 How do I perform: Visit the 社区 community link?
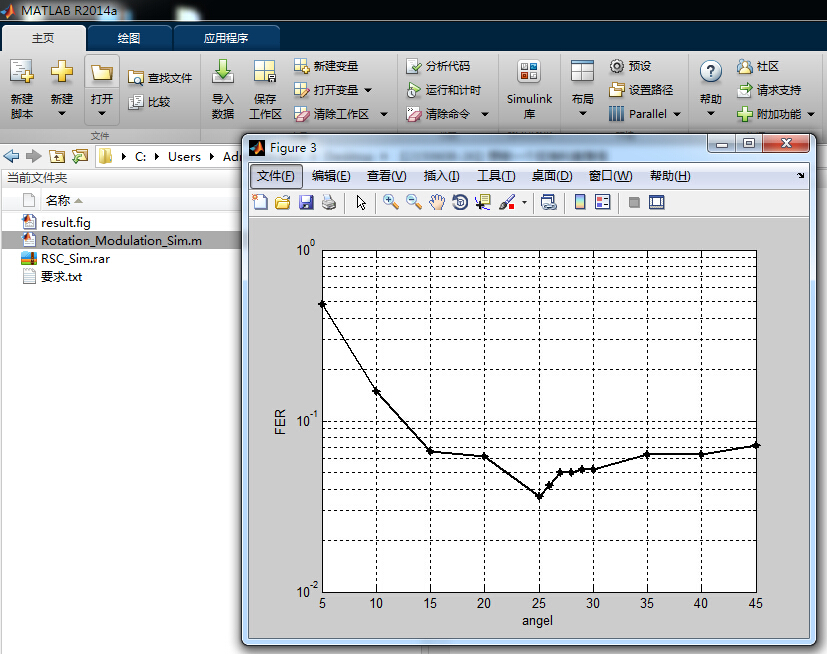pos(758,66)
